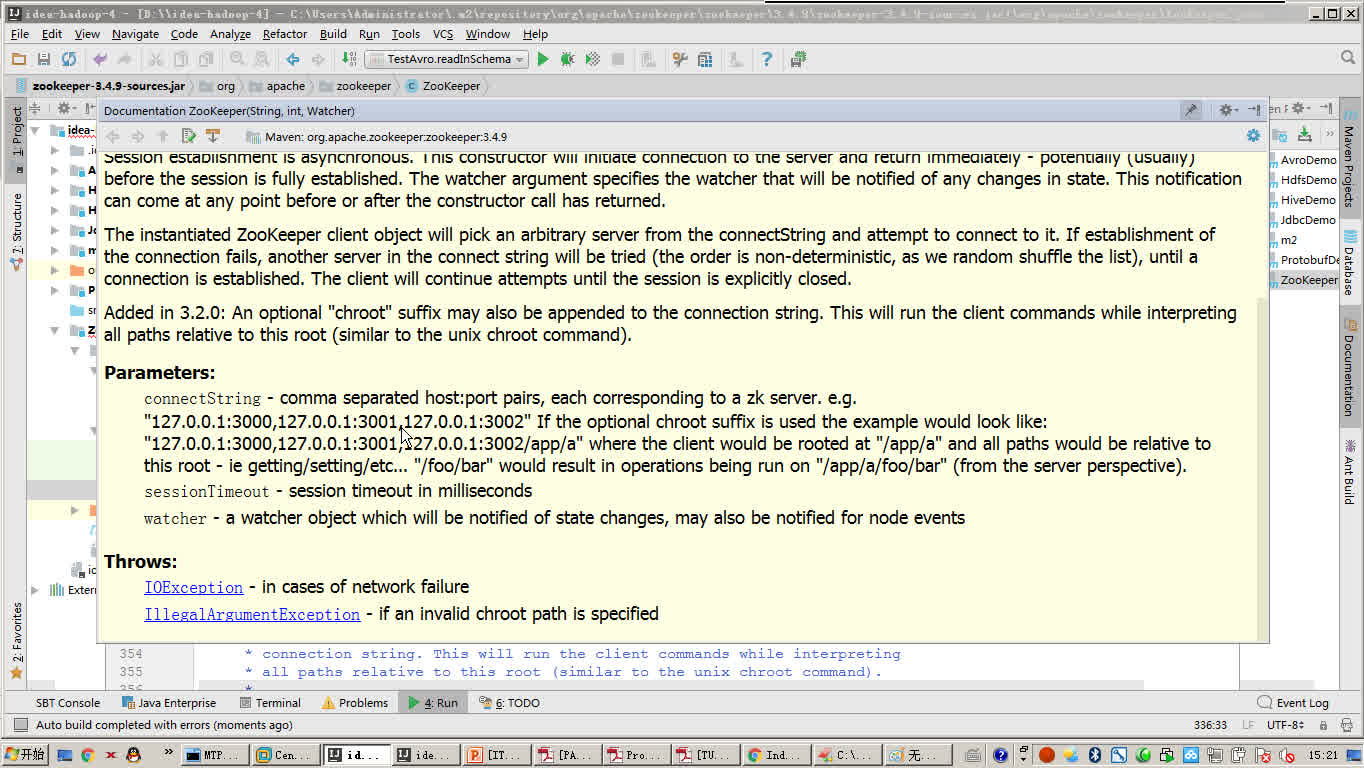Click the last icon in the main toolbar
This screenshot has width=1364, height=768.
tap(798, 60)
